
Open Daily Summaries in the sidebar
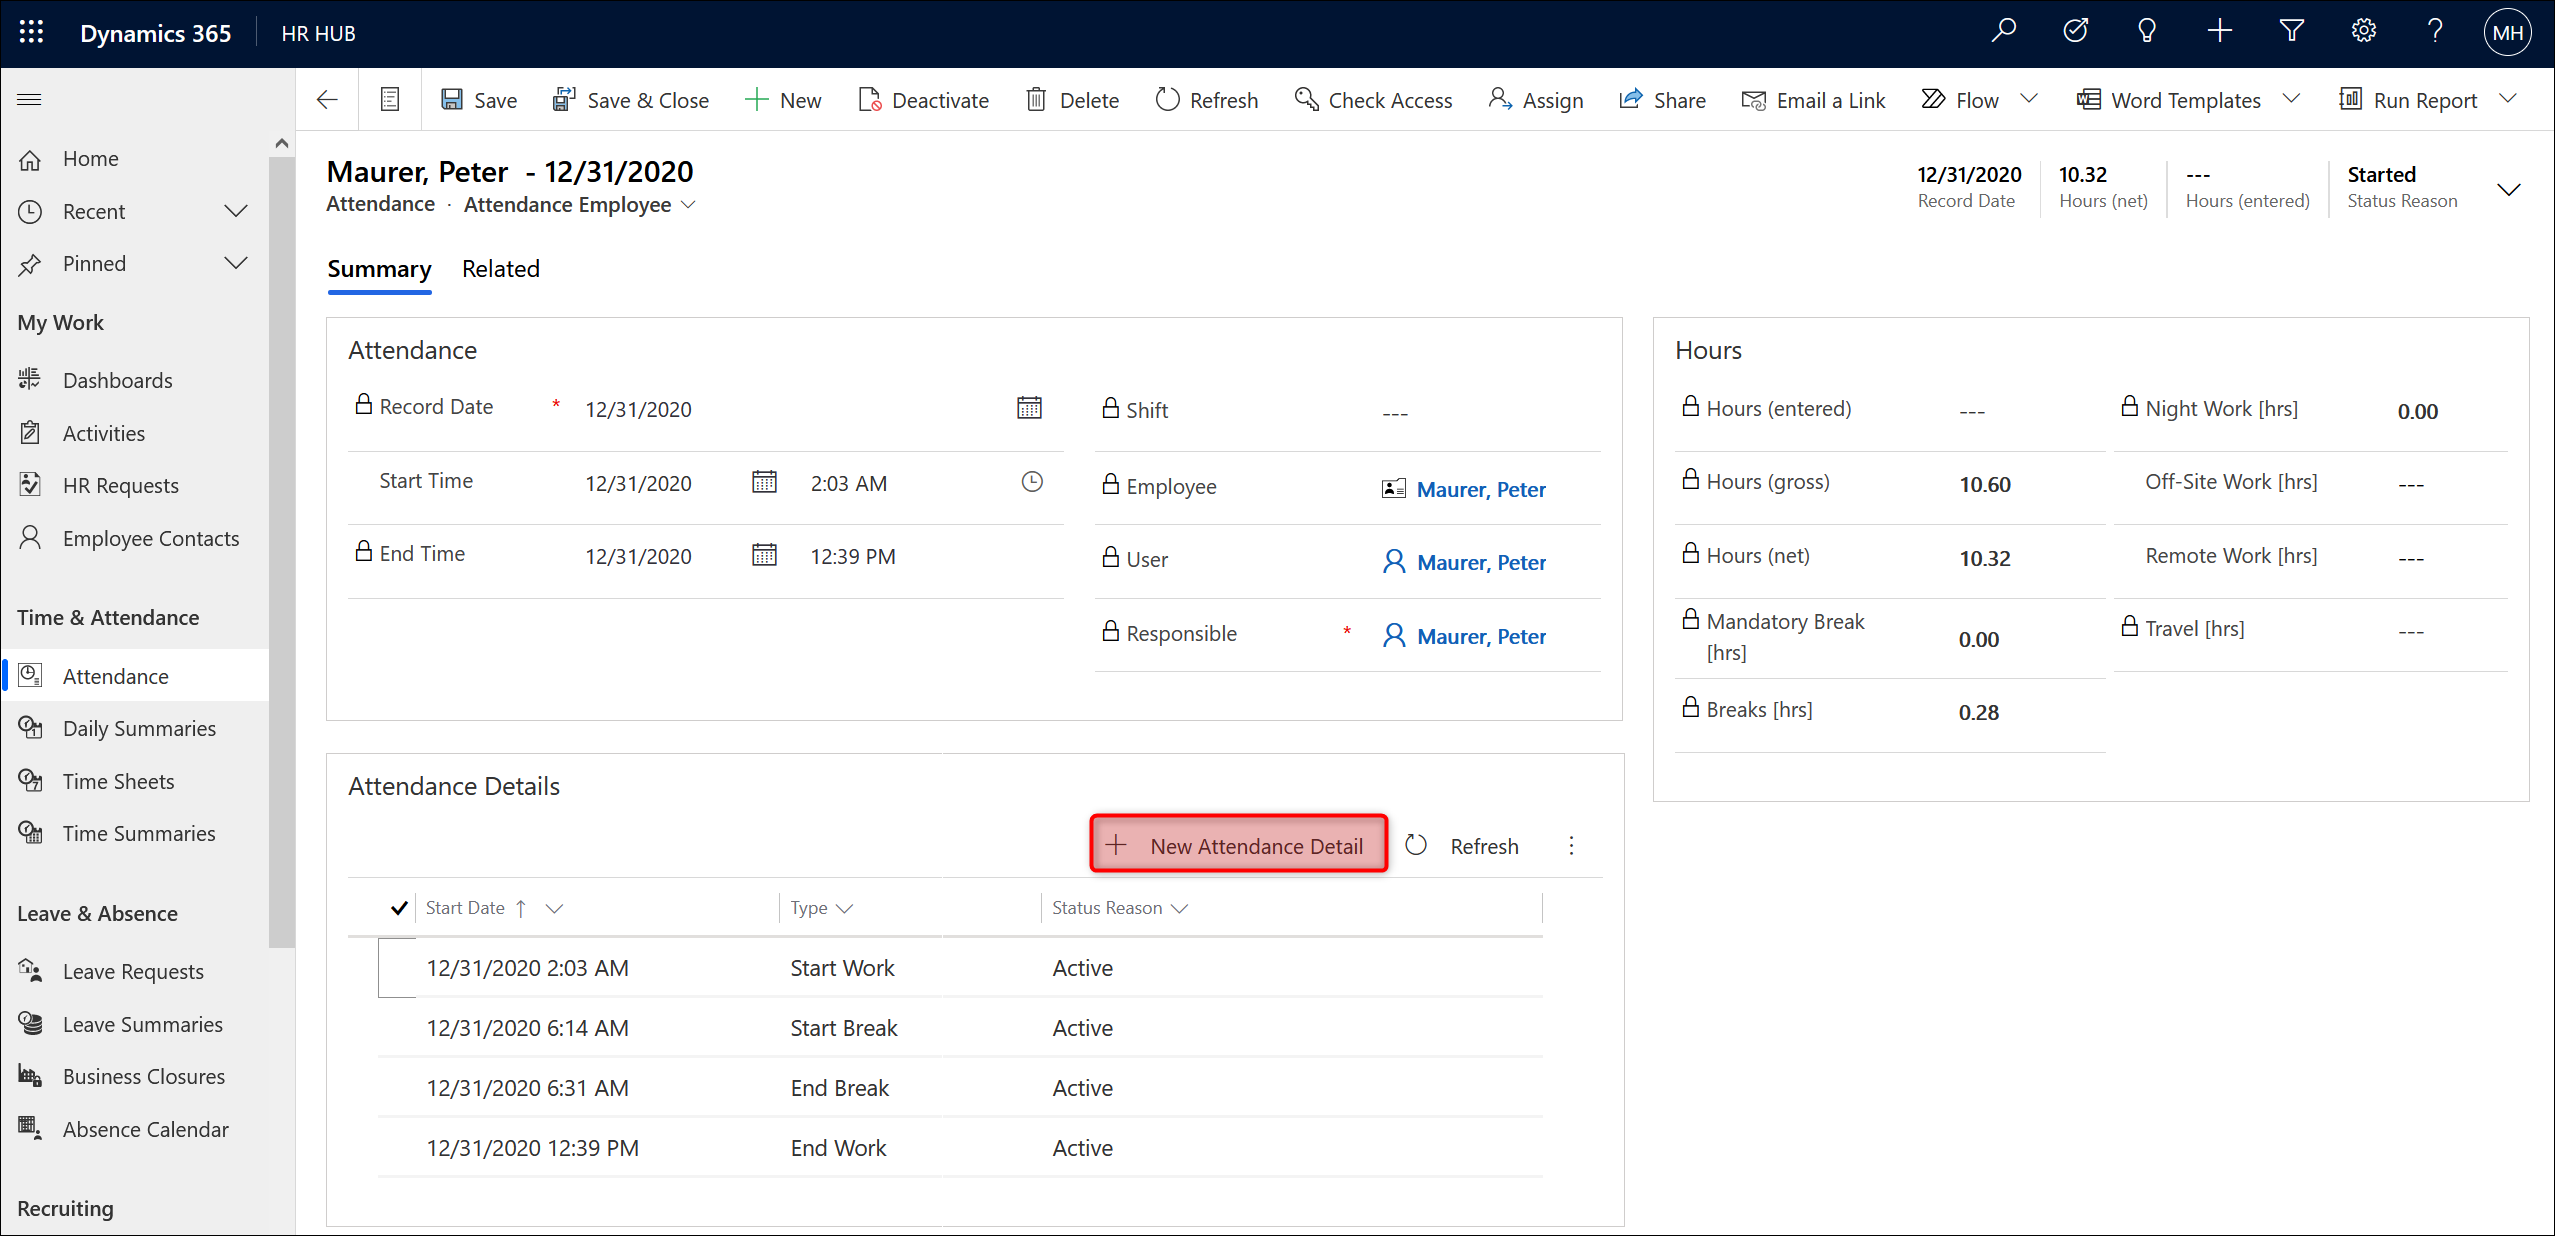pyautogui.click(x=139, y=728)
